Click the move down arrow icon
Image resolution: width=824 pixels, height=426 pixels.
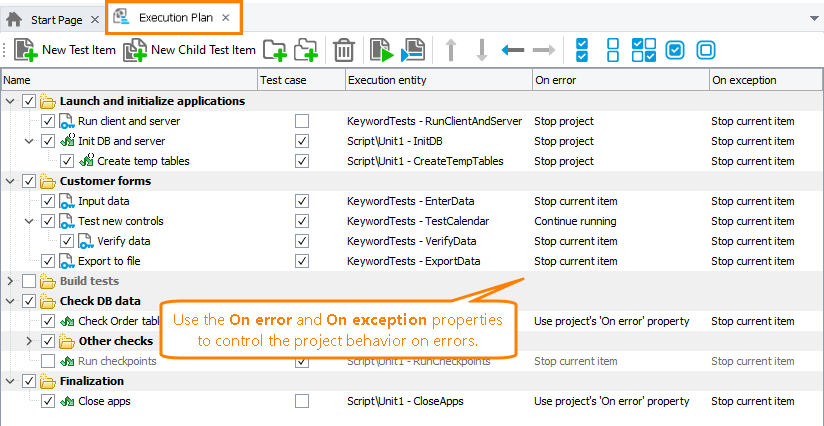click(481, 50)
